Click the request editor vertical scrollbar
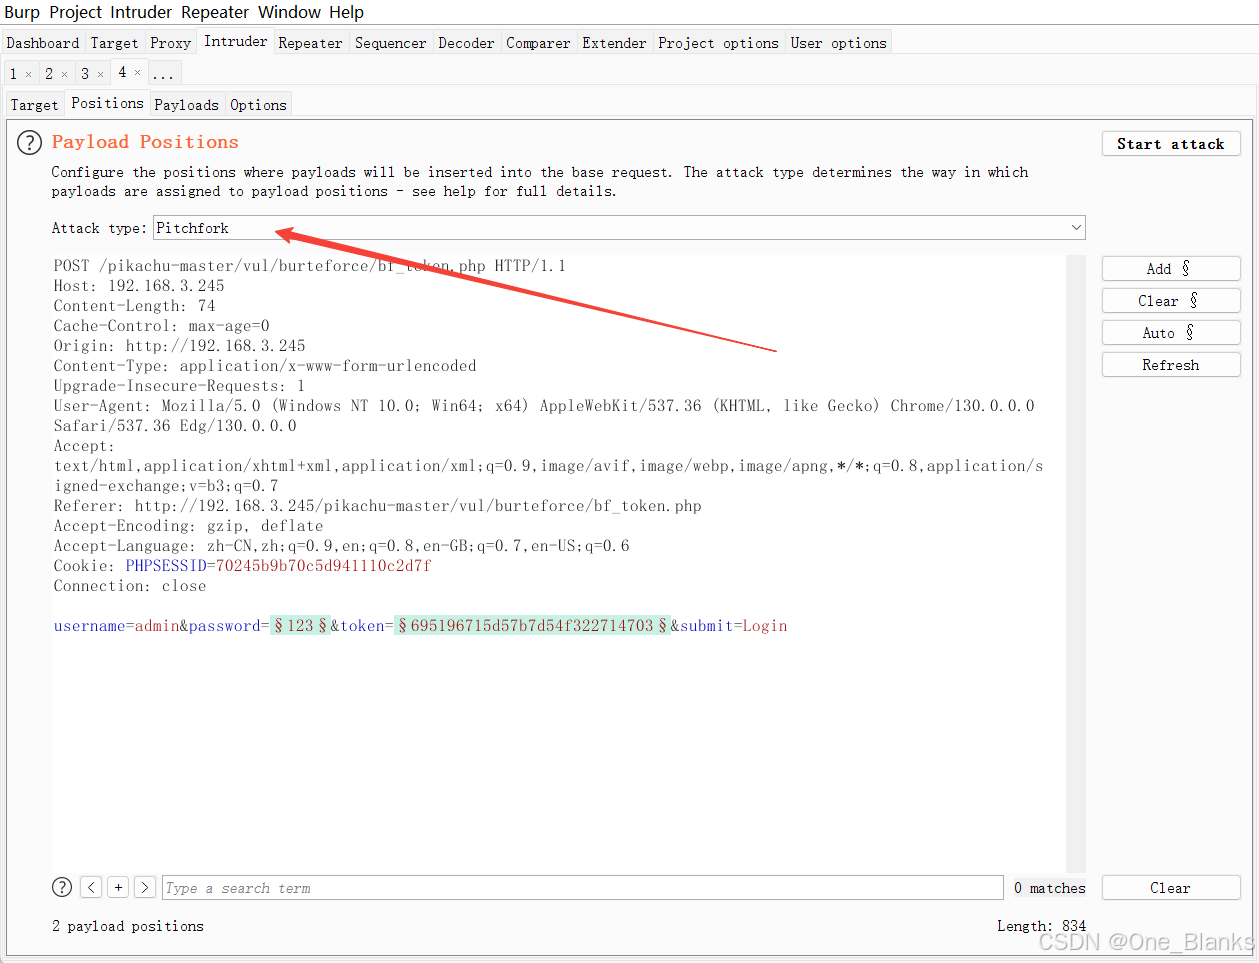 [x=1076, y=563]
